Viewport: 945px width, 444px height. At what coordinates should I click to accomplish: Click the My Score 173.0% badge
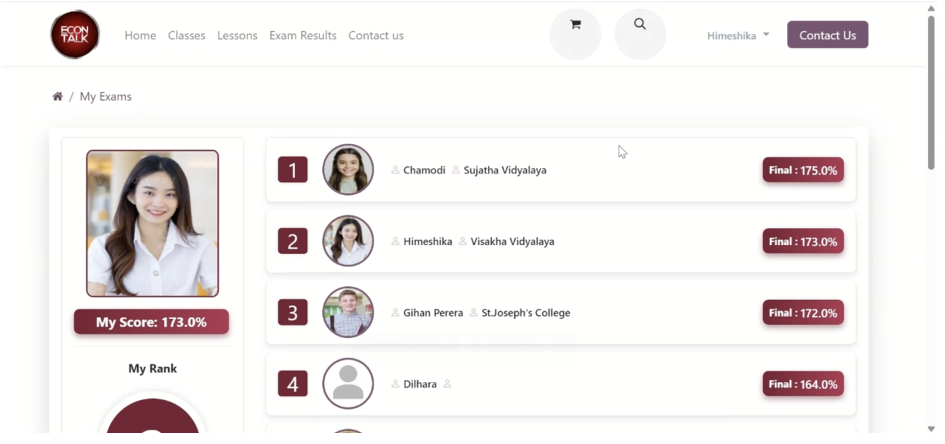151,322
